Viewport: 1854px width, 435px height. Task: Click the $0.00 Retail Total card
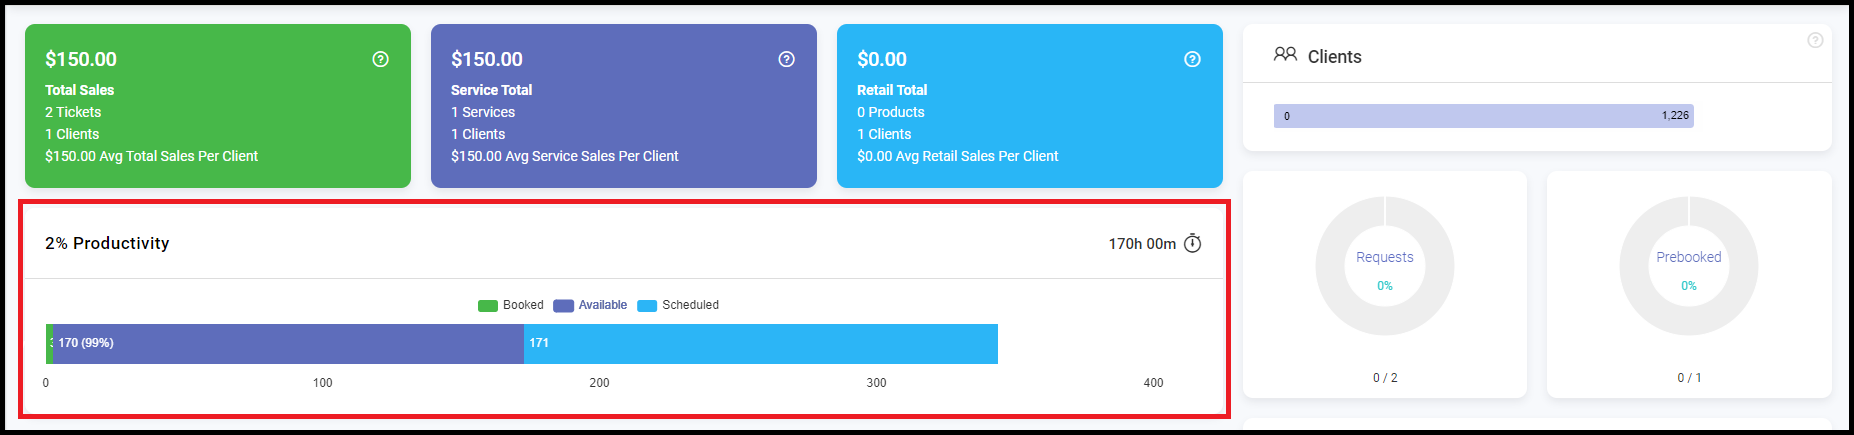click(1030, 106)
